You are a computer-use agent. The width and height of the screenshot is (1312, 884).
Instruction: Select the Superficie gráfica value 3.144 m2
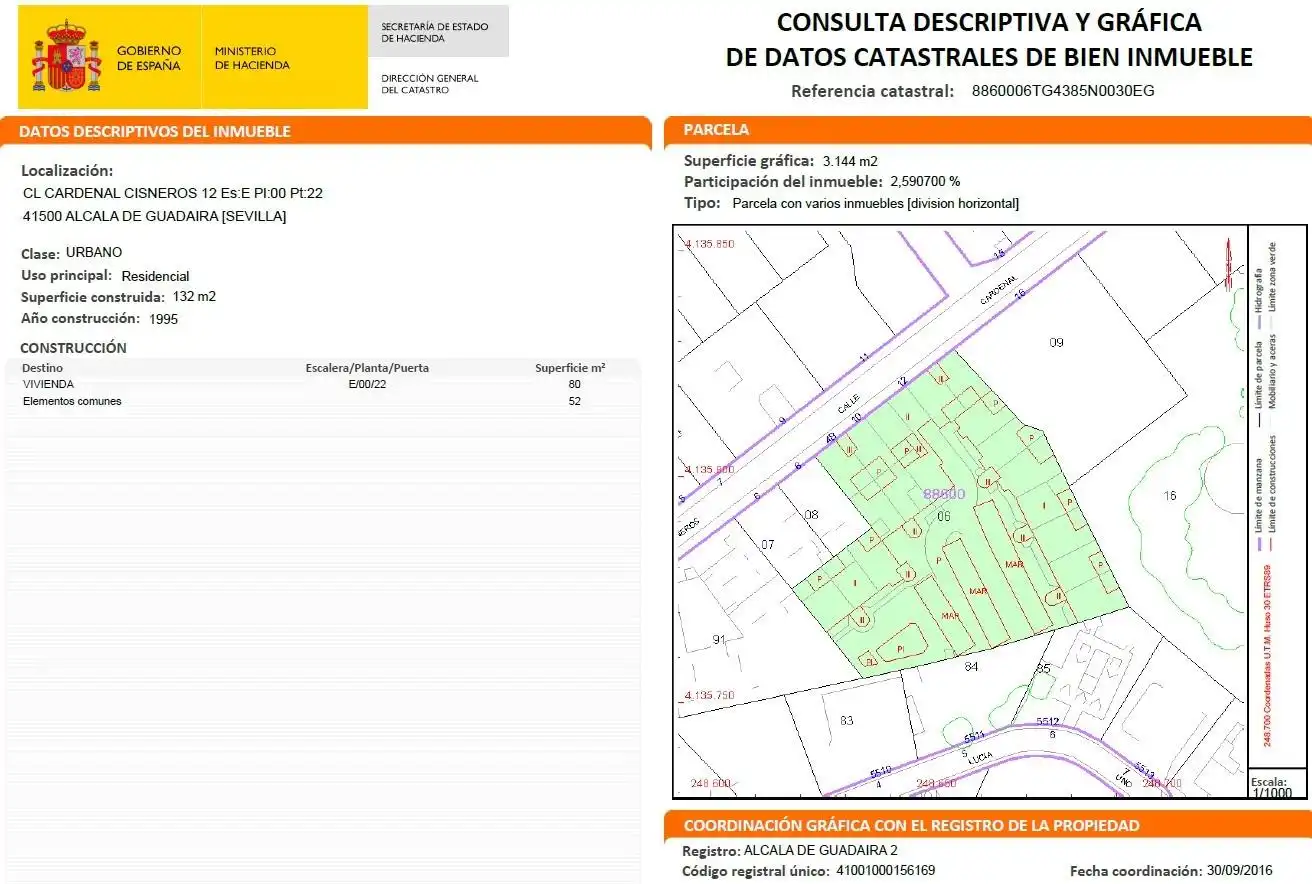(850, 161)
